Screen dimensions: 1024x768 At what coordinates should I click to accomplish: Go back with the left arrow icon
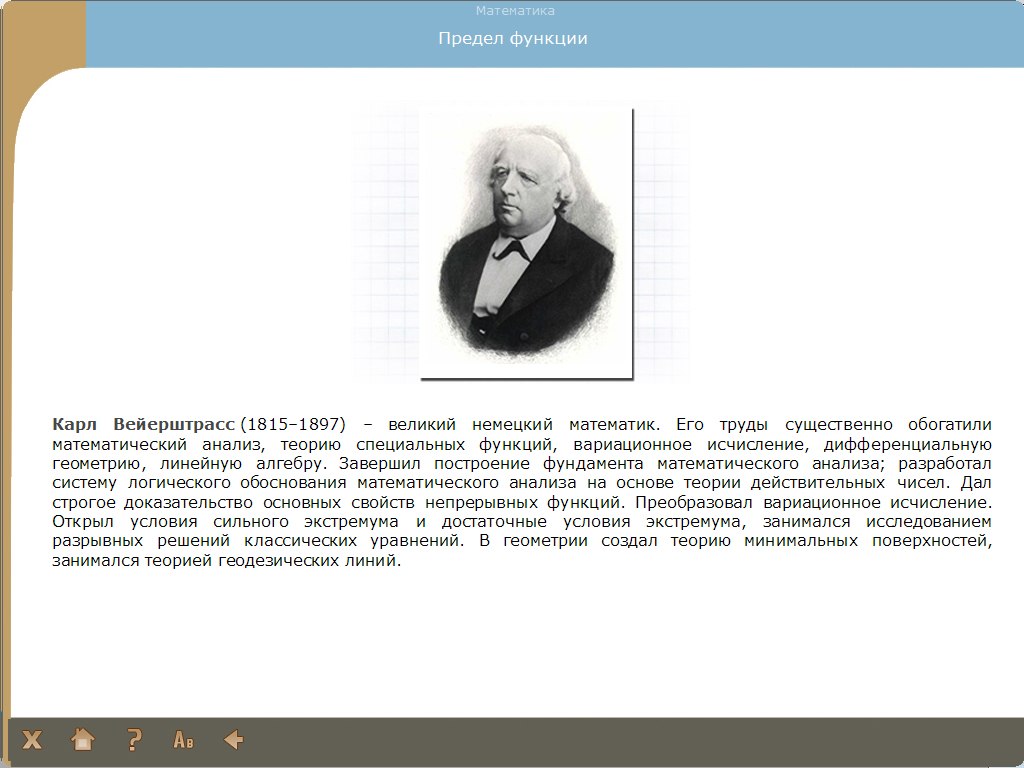[x=234, y=740]
